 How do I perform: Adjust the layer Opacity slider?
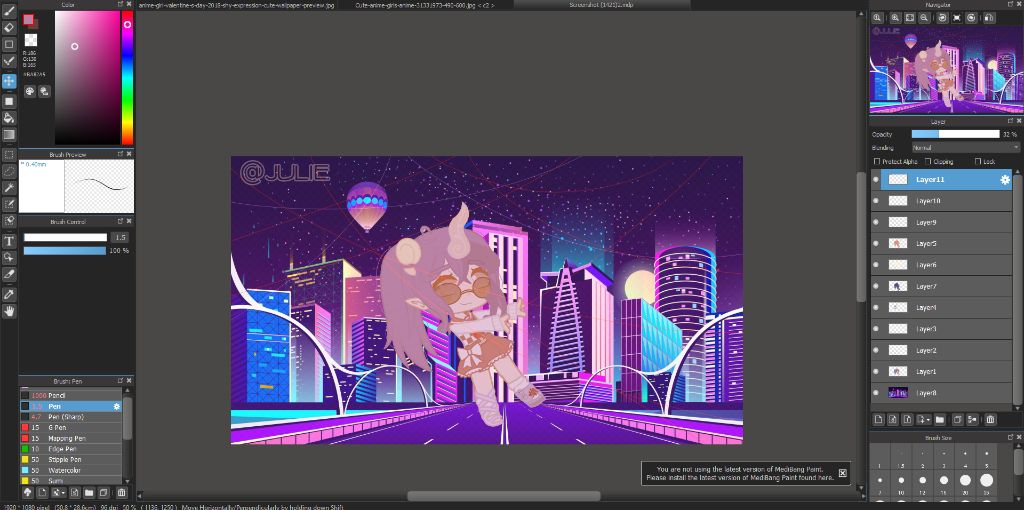tap(955, 134)
